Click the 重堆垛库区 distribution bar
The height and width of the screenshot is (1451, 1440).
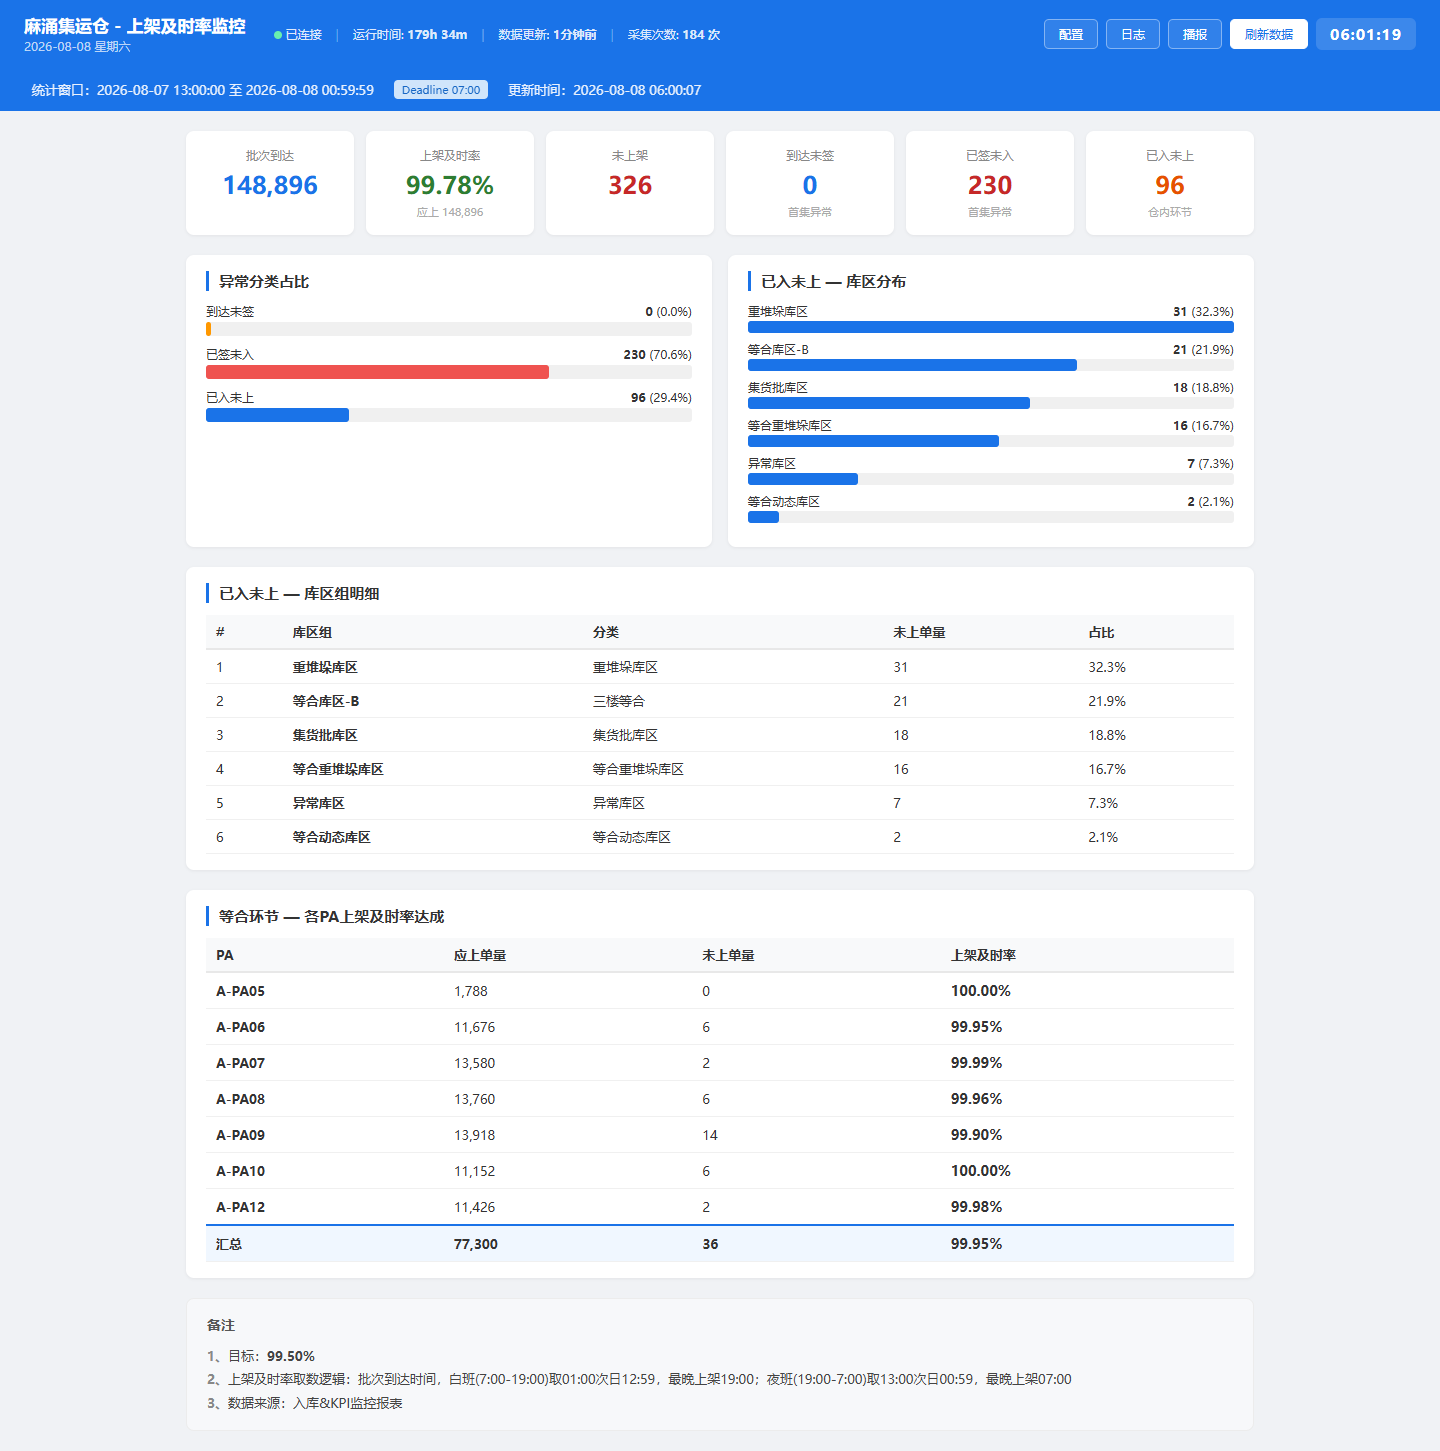[x=991, y=327]
